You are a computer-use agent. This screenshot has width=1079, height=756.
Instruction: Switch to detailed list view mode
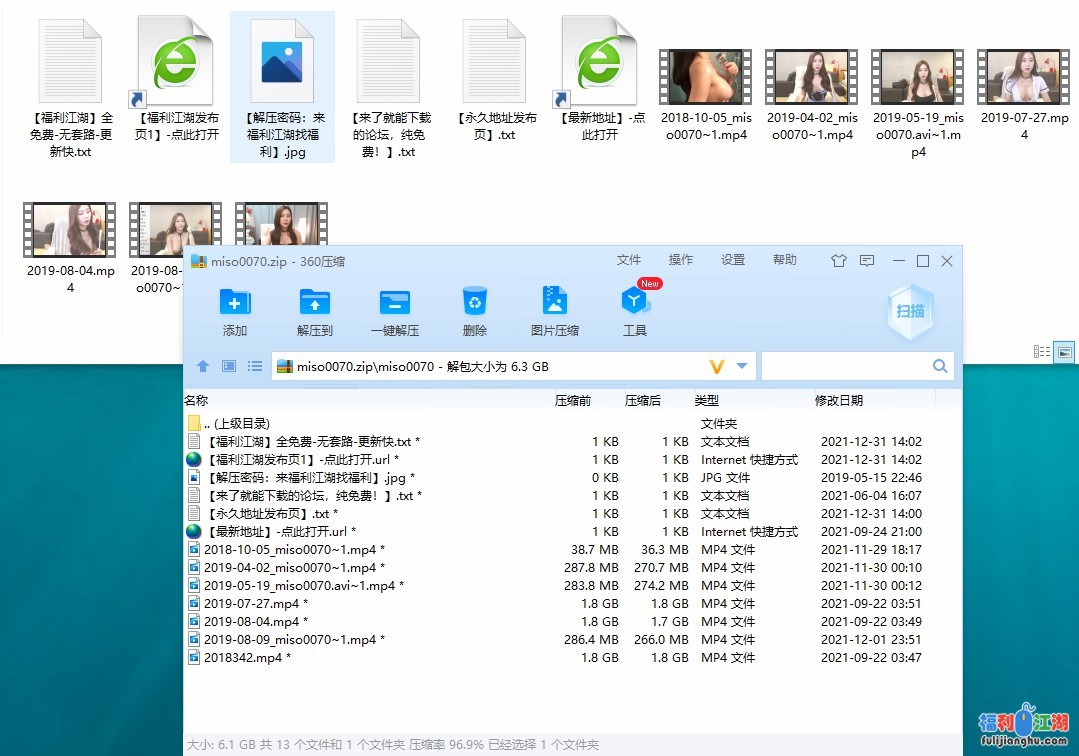pyautogui.click(x=1041, y=351)
